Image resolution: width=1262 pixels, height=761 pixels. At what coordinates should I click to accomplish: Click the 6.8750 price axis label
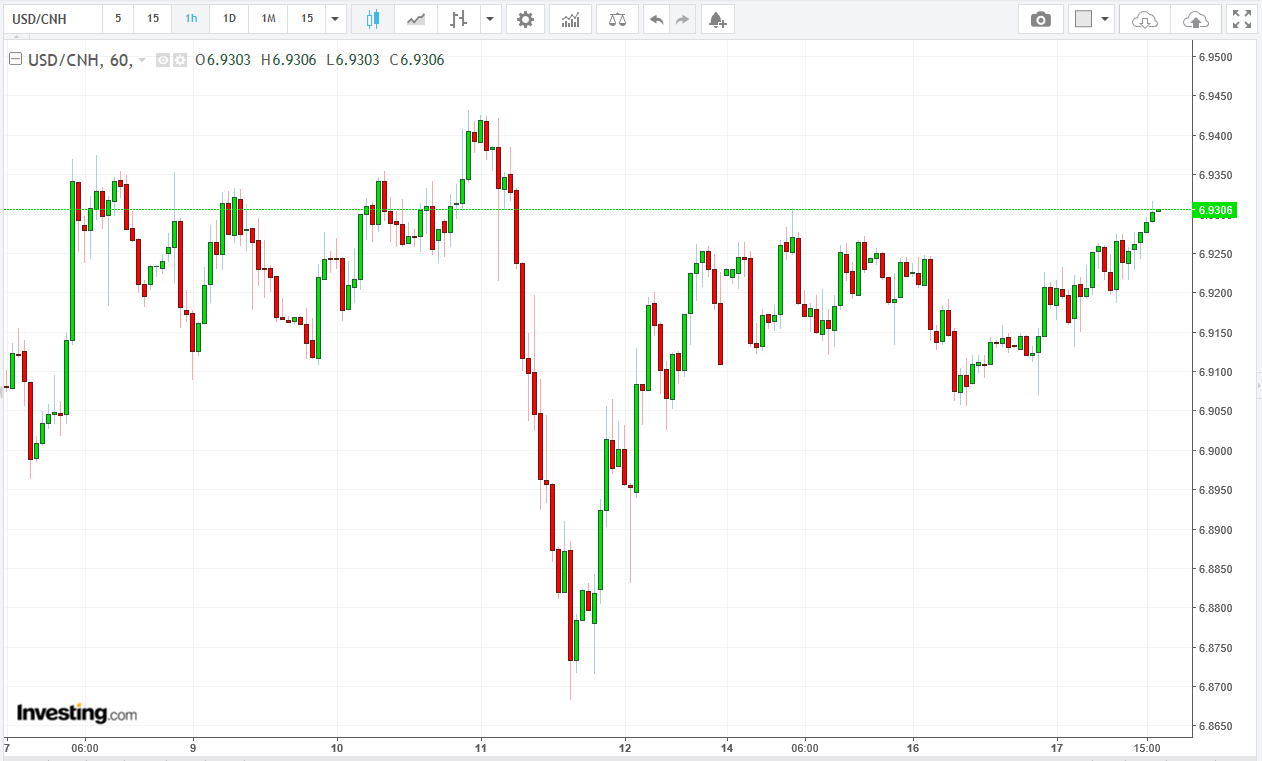coord(1216,648)
